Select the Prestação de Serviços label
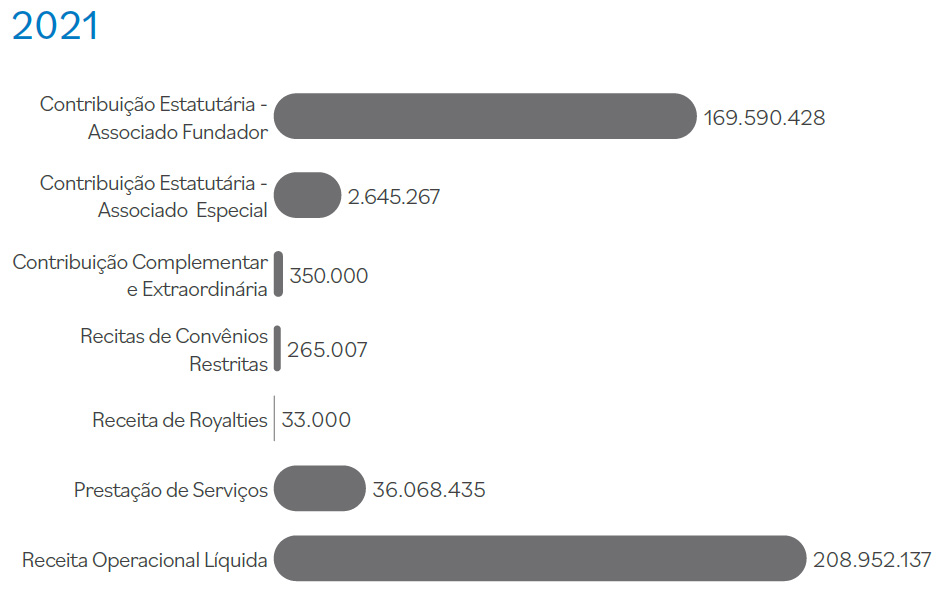 pos(171,490)
